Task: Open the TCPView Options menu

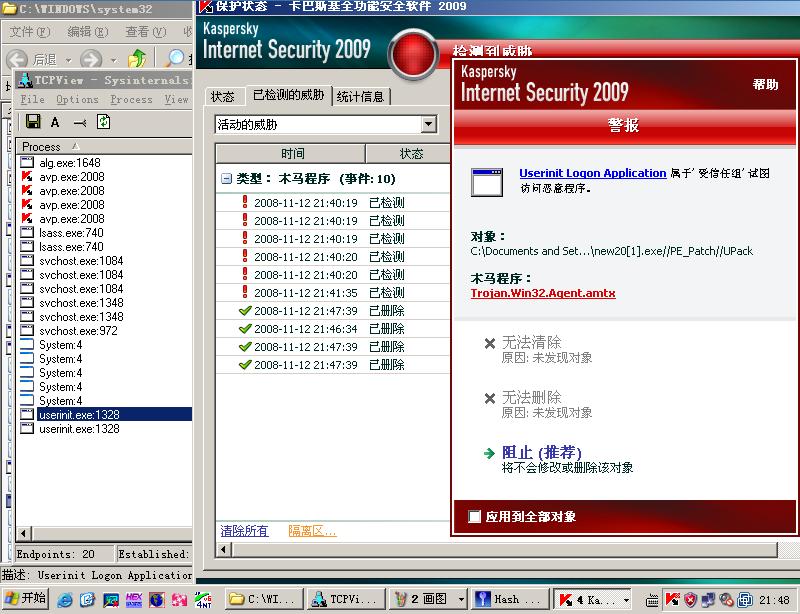Action: (x=78, y=100)
